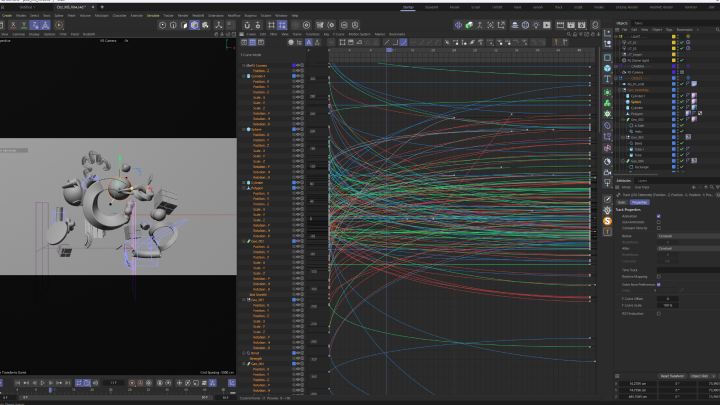Click the record keyframe icon in timeline bar
Viewport: 720px width, 405px height.
click(132, 382)
